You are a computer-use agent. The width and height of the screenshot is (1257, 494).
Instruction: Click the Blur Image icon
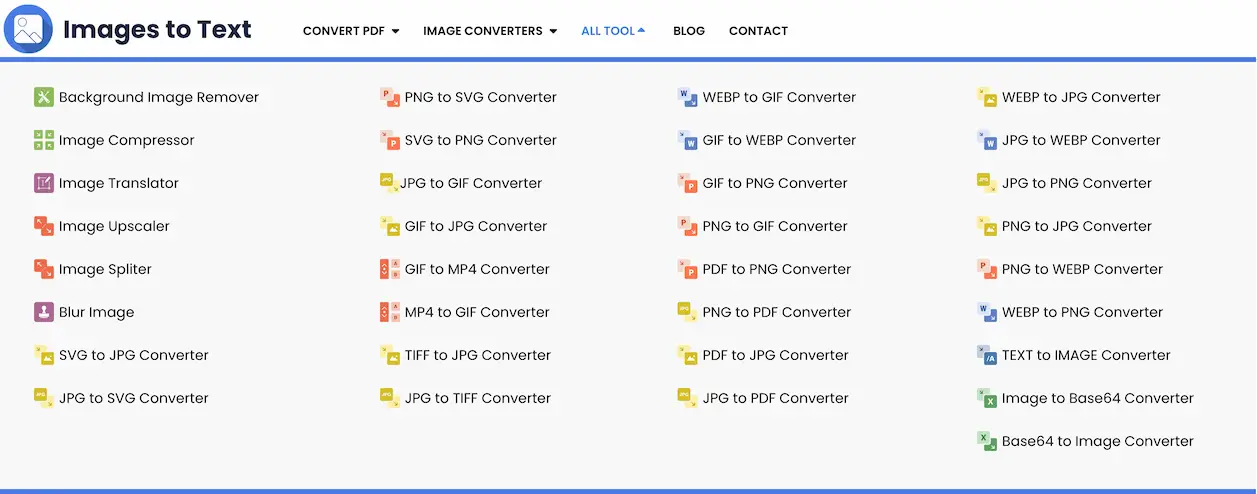pos(43,312)
